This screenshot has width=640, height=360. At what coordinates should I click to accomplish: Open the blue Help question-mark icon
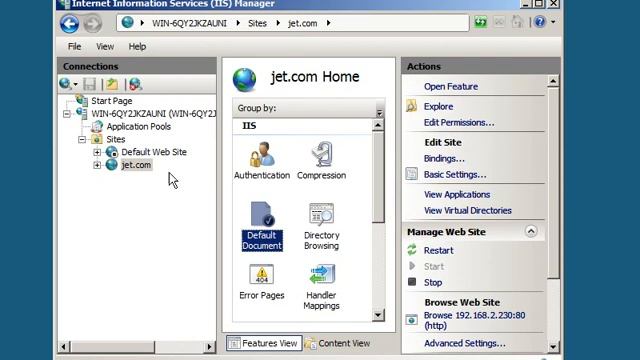pyautogui.click(x=540, y=22)
